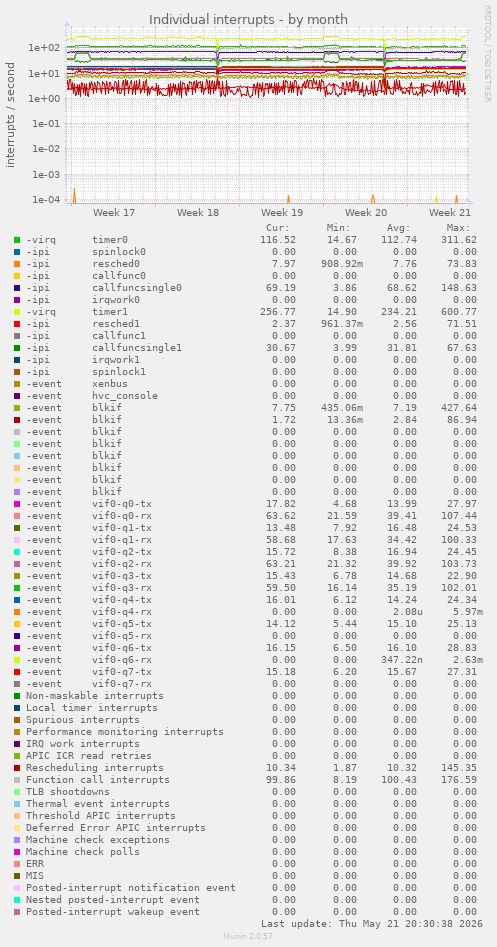Select the callfuncsingle0 legend label
The height and width of the screenshot is (947, 497).
[x=137, y=288]
